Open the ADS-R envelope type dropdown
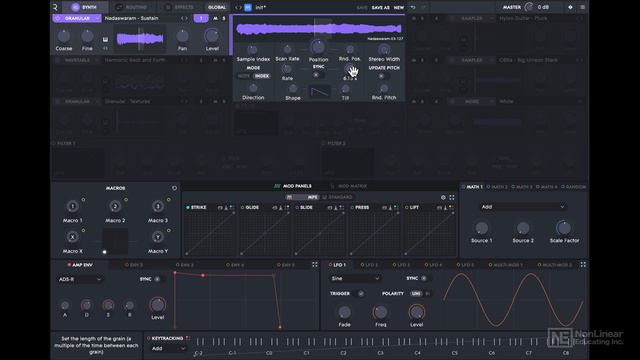This screenshot has height=360, width=640. 80,279
